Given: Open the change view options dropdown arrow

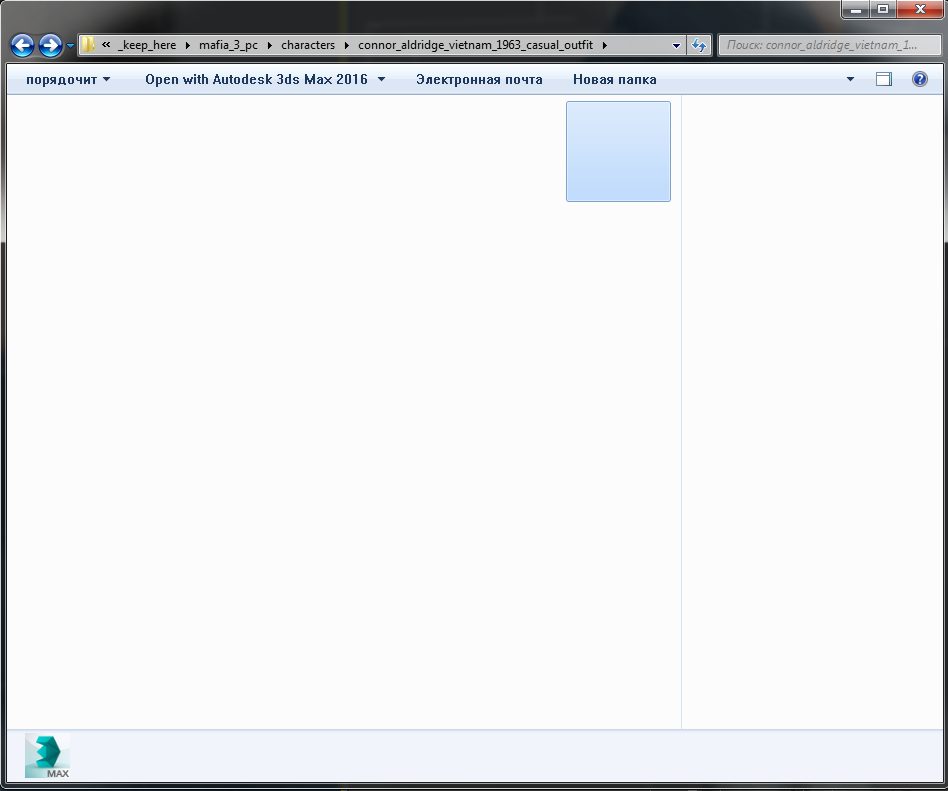Looking at the screenshot, I should 850,79.
